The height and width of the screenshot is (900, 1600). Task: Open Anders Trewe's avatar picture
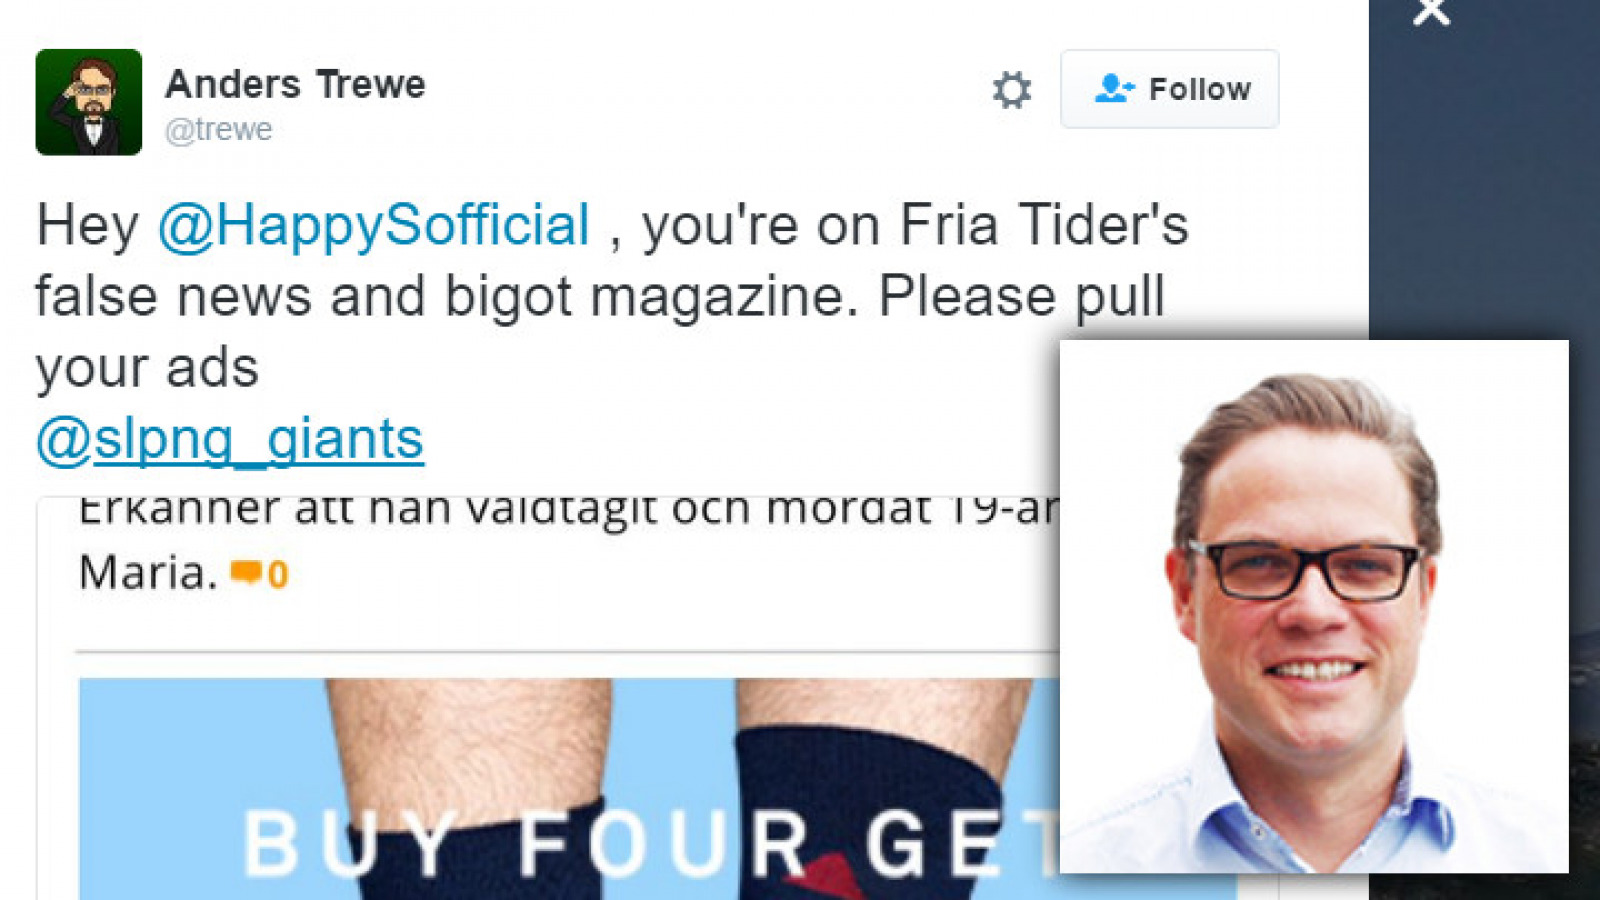click(x=89, y=102)
